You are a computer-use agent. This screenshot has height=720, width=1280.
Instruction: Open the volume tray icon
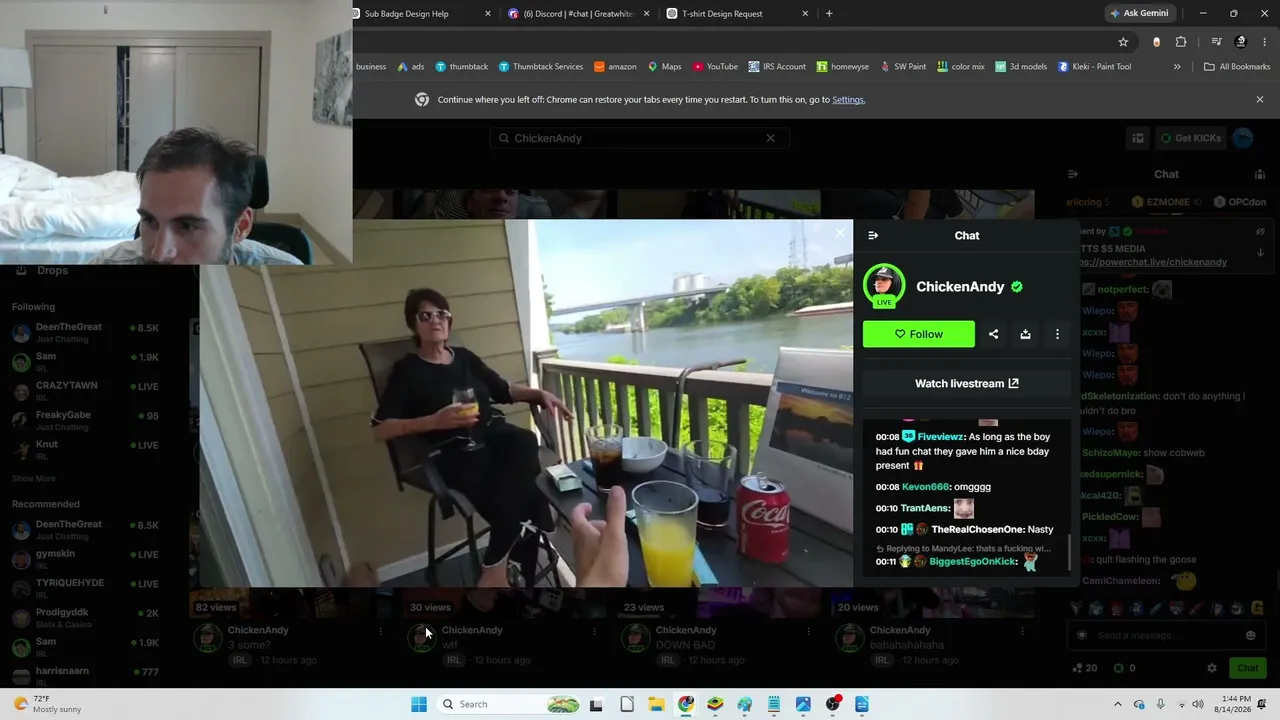coord(1200,704)
